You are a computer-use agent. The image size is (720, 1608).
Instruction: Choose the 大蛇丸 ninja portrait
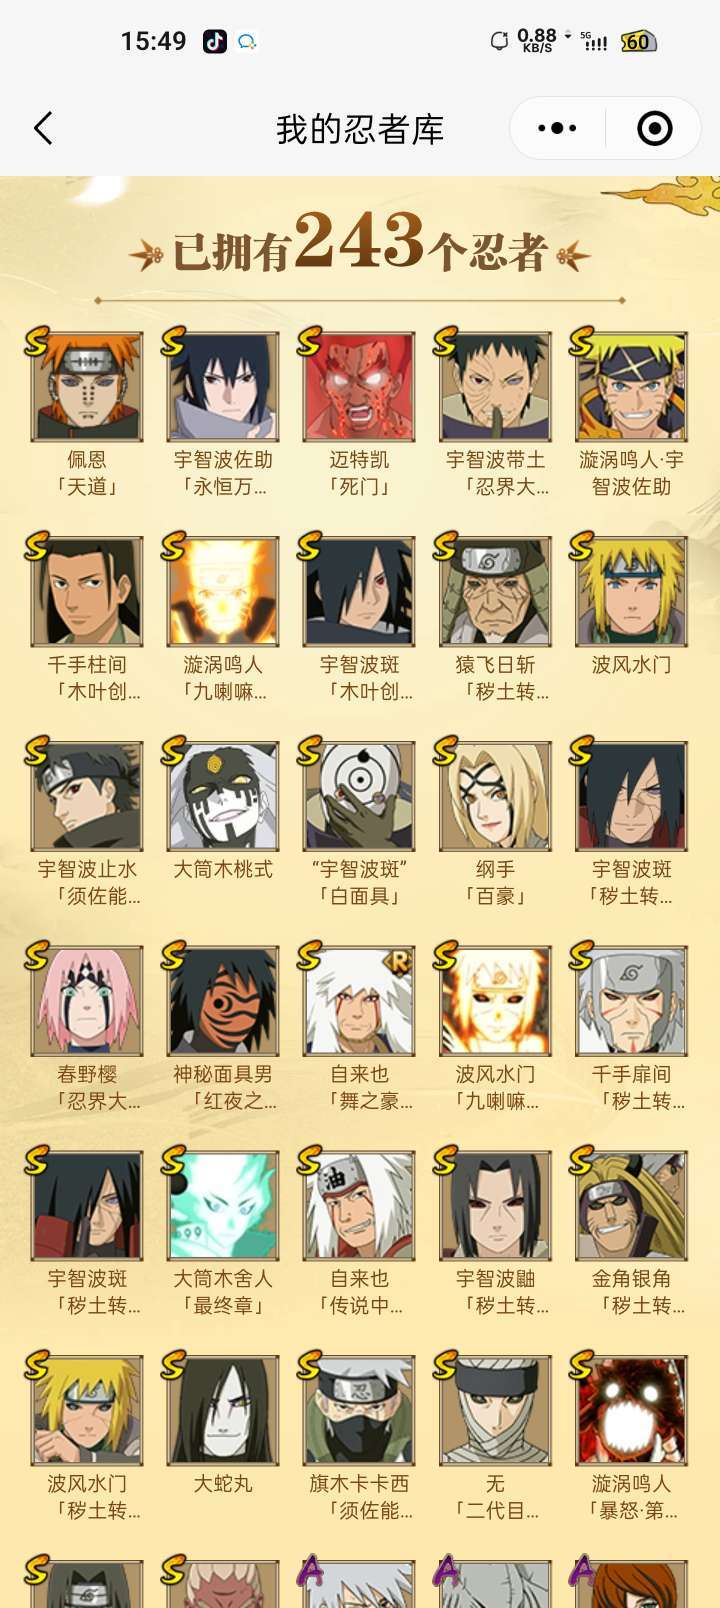(223, 1411)
